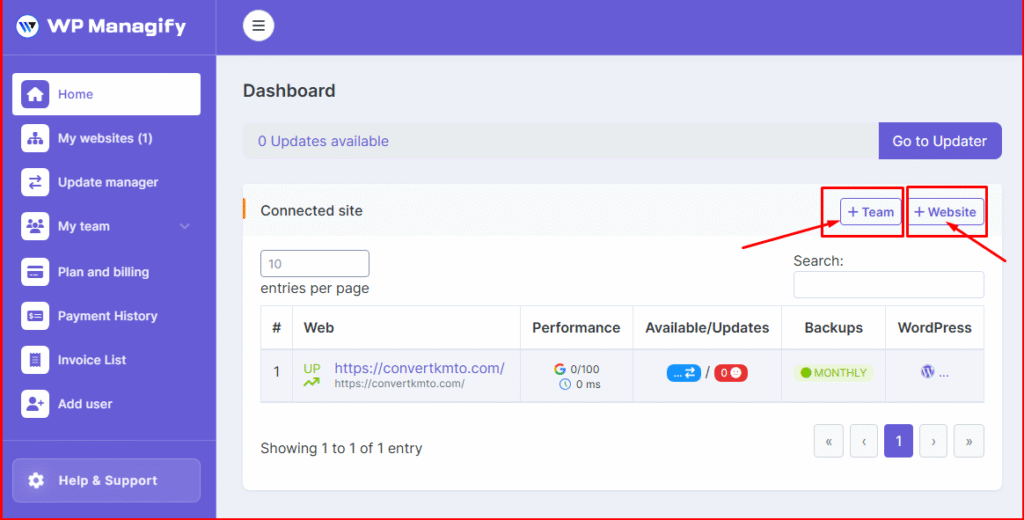Image resolution: width=1024 pixels, height=520 pixels.
Task: Sort by the Performance column header
Action: click(x=576, y=328)
